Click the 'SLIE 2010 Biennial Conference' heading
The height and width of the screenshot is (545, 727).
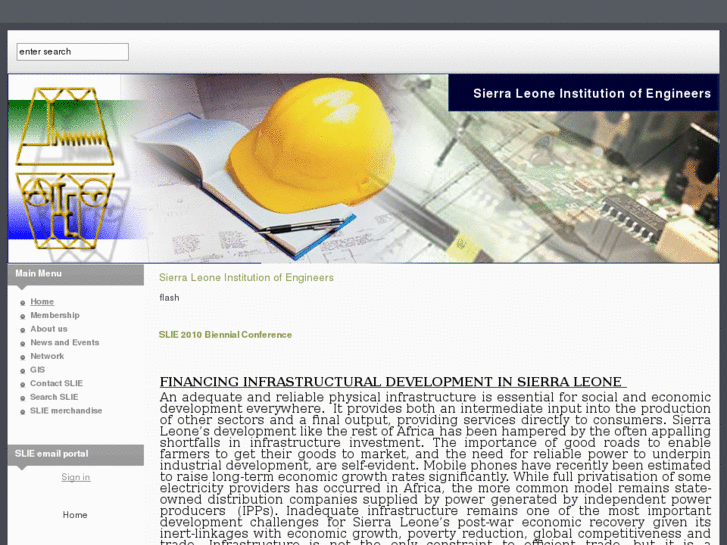(225, 334)
